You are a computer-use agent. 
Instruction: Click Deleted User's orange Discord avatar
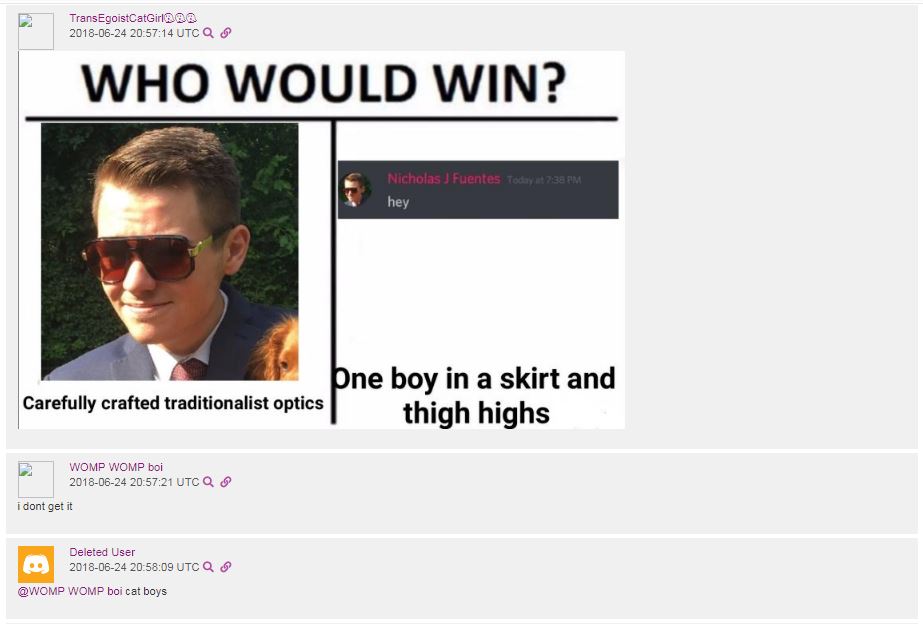[x=36, y=564]
